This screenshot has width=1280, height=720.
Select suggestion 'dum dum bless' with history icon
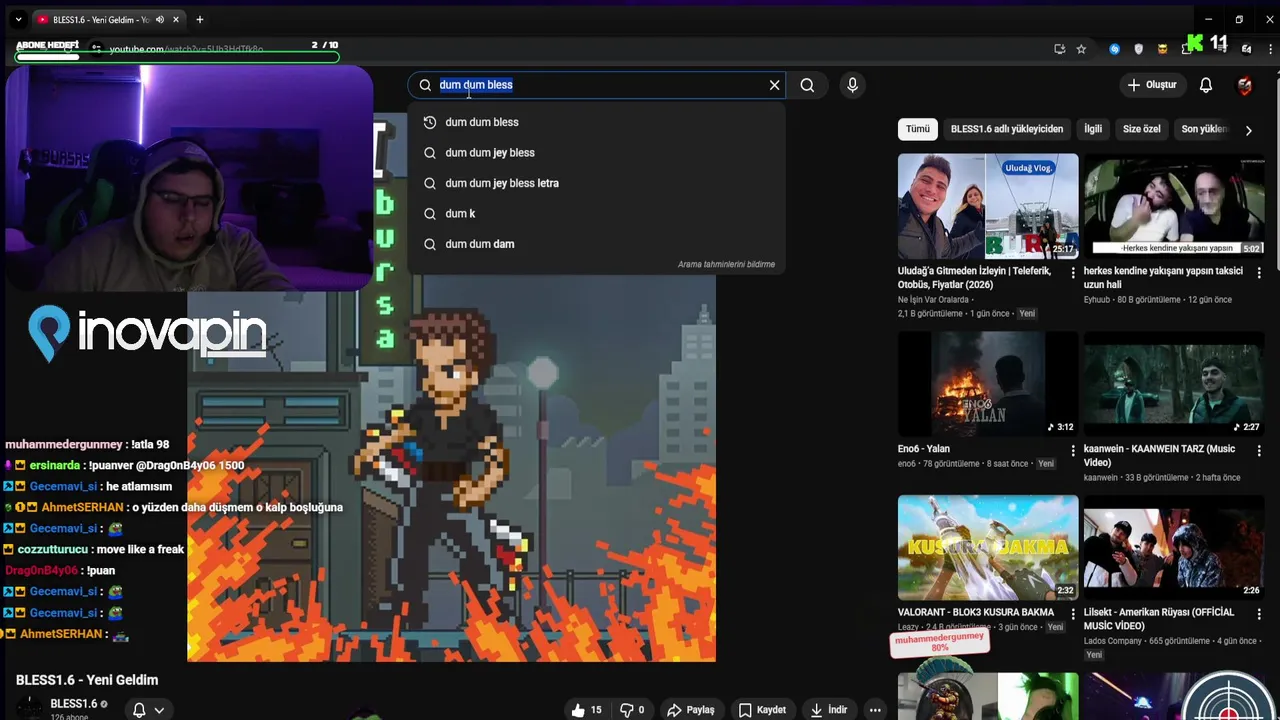[x=596, y=122]
